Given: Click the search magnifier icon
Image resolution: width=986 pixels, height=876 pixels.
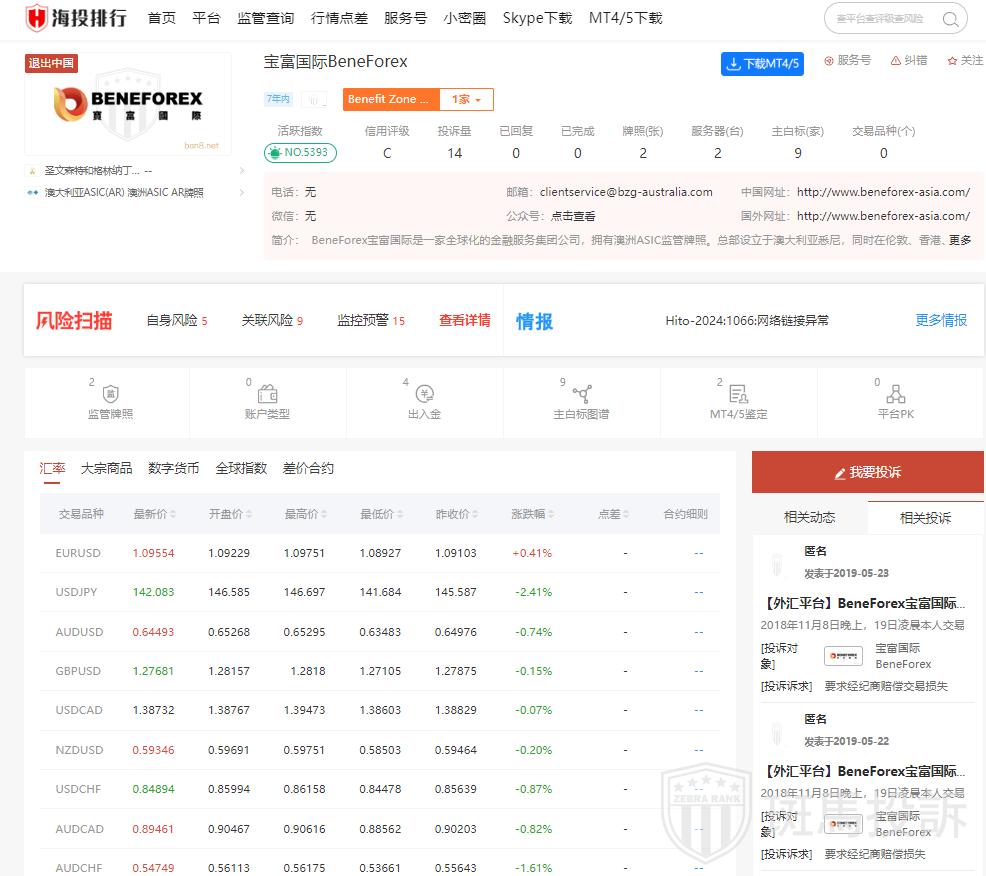Looking at the screenshot, I should click(x=949, y=18).
